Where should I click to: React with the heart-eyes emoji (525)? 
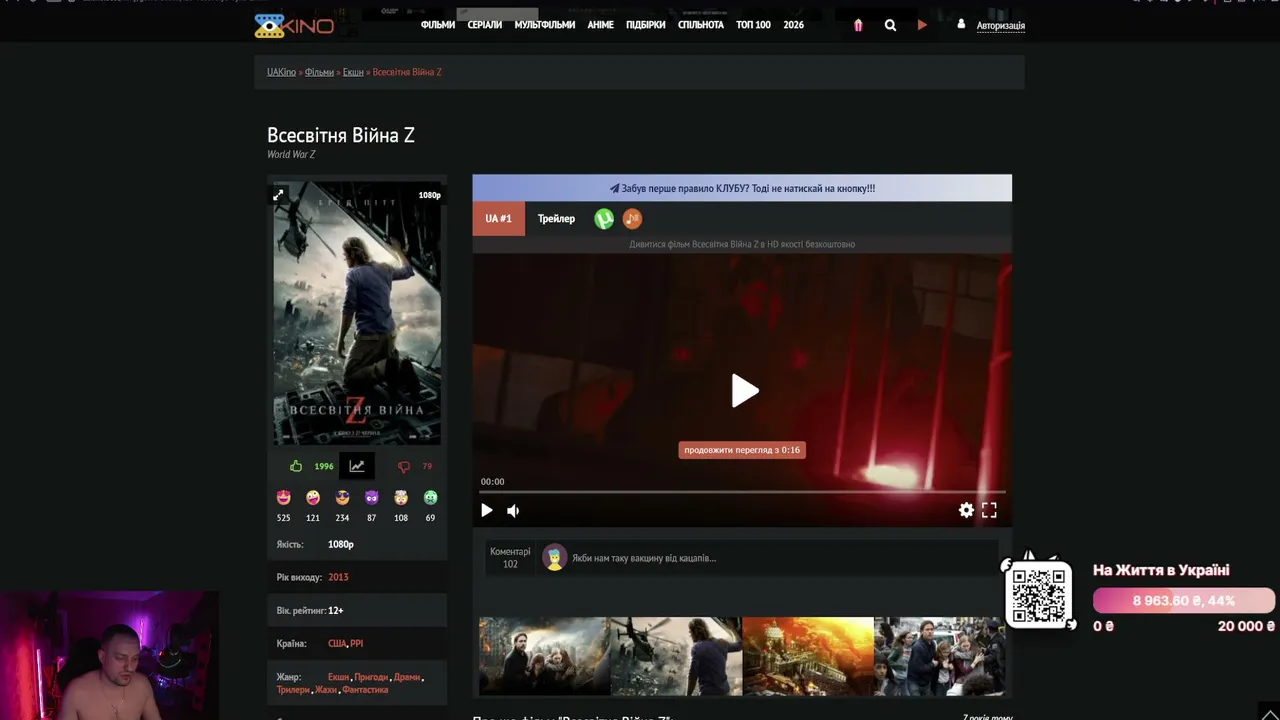[284, 497]
